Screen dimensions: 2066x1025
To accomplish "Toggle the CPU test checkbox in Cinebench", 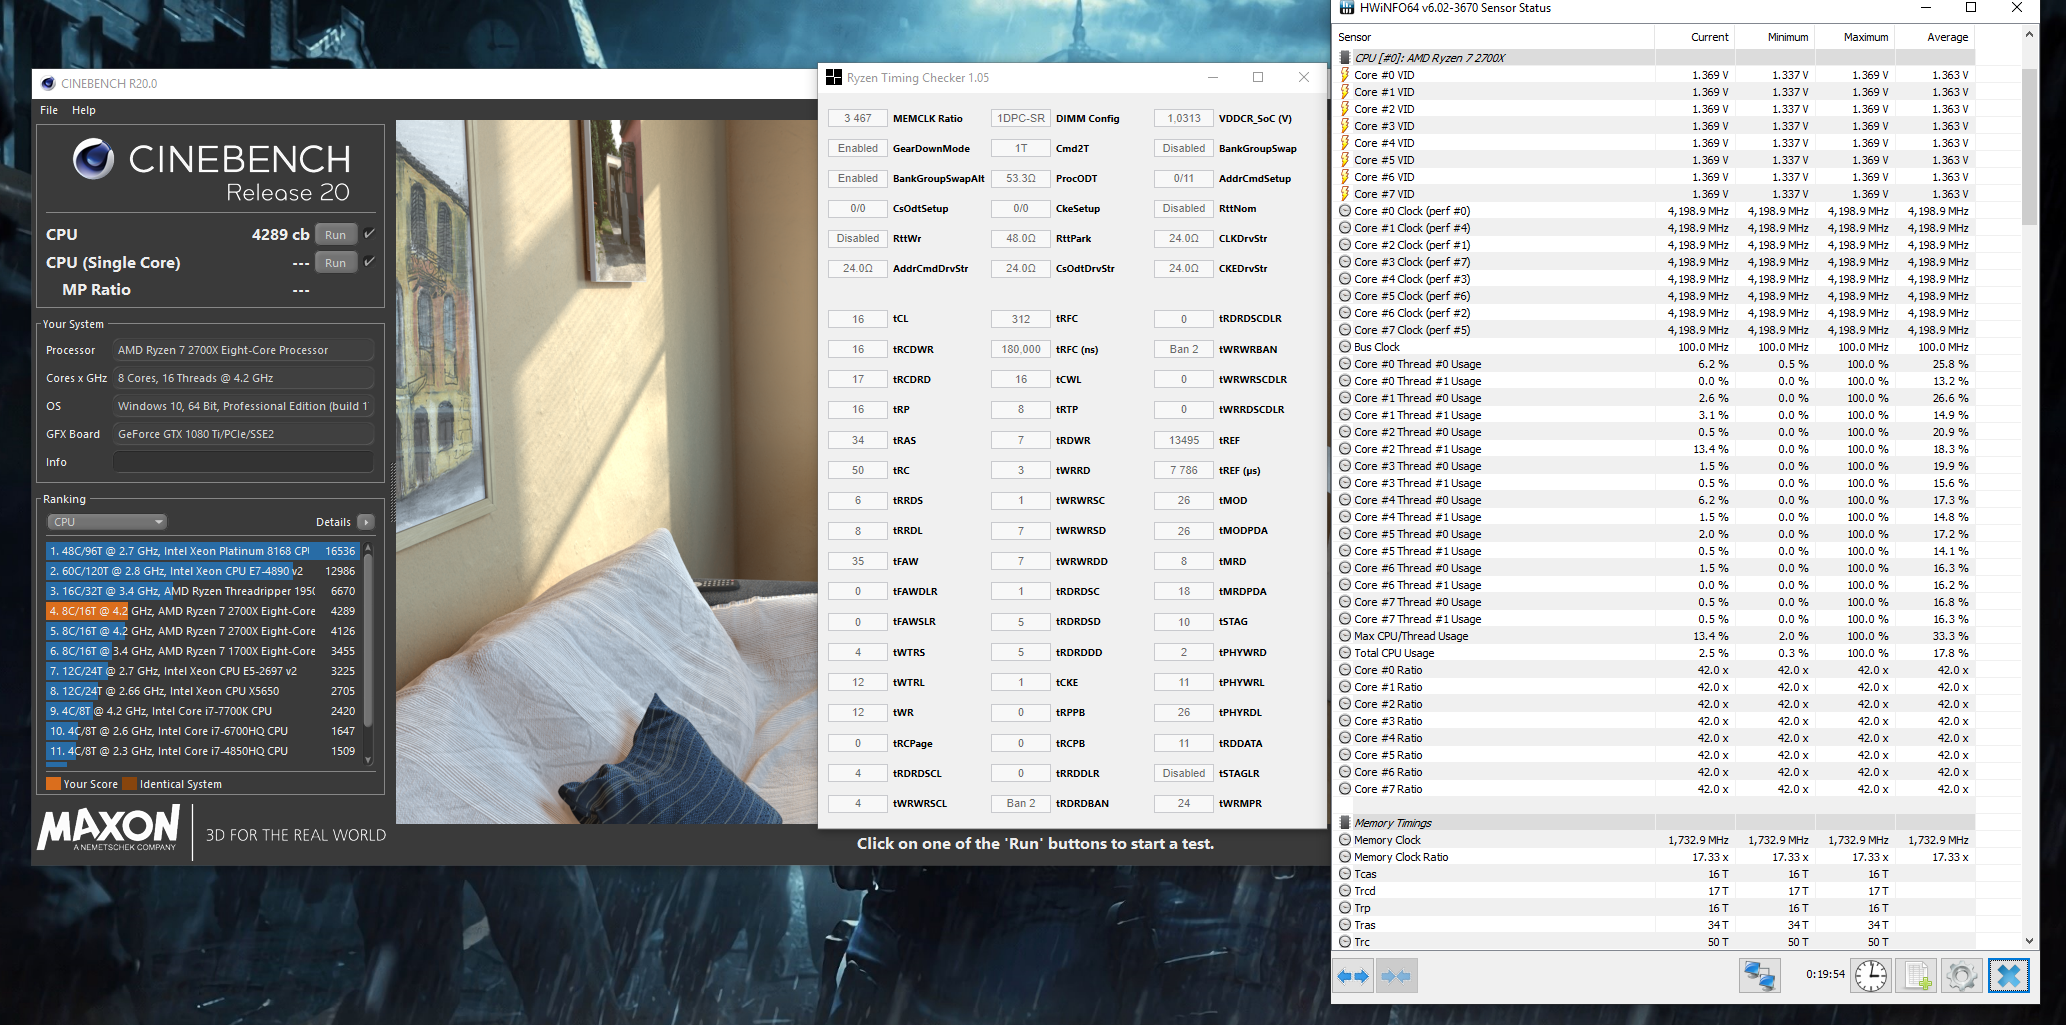I will pyautogui.click(x=369, y=234).
